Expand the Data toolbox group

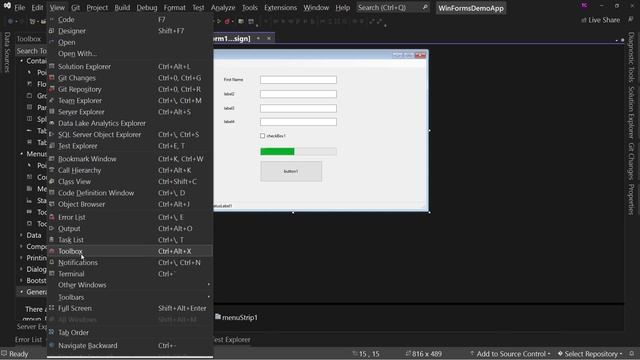(22, 235)
